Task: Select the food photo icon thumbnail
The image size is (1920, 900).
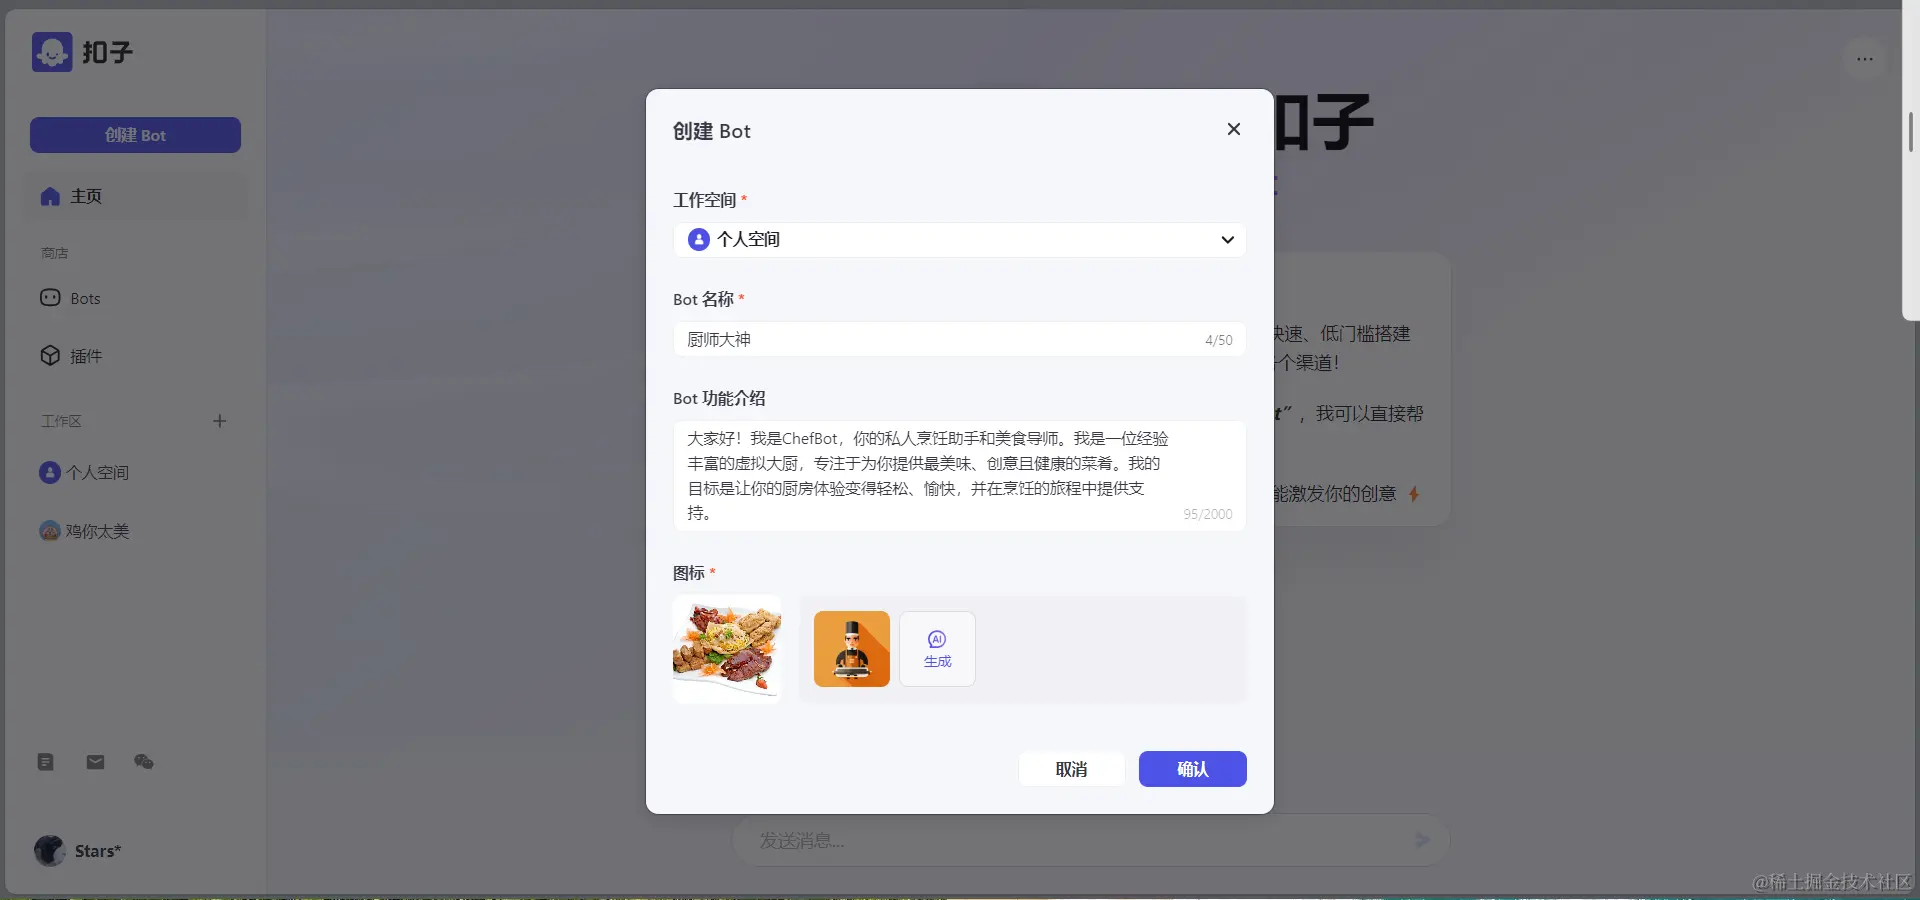Action: [x=727, y=649]
